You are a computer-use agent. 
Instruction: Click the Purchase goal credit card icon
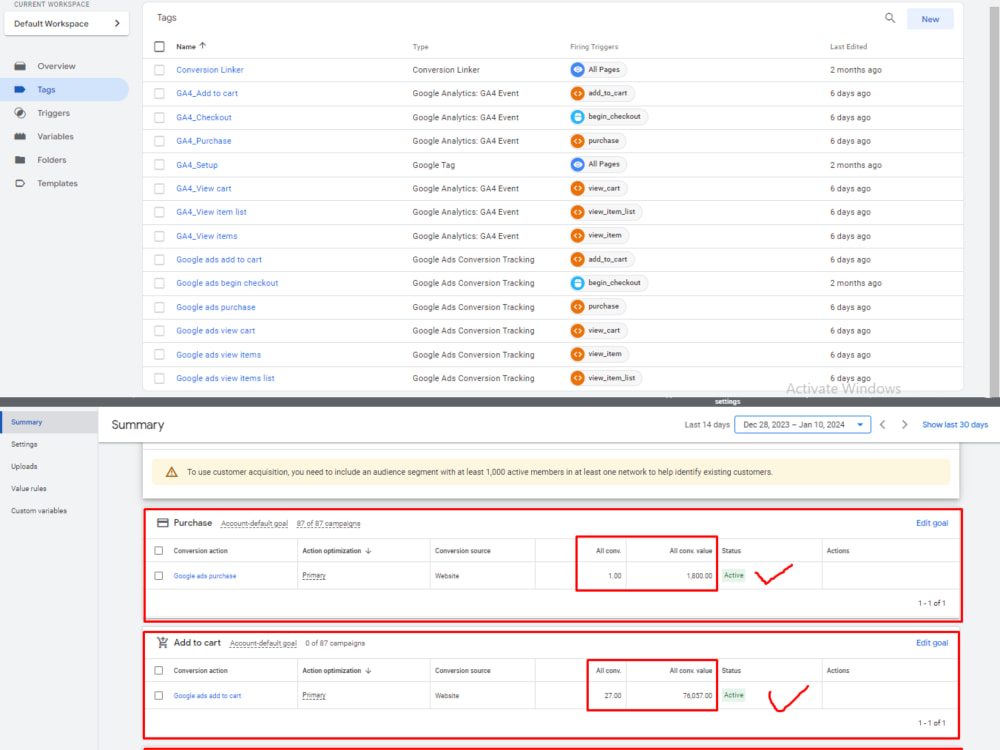(163, 523)
